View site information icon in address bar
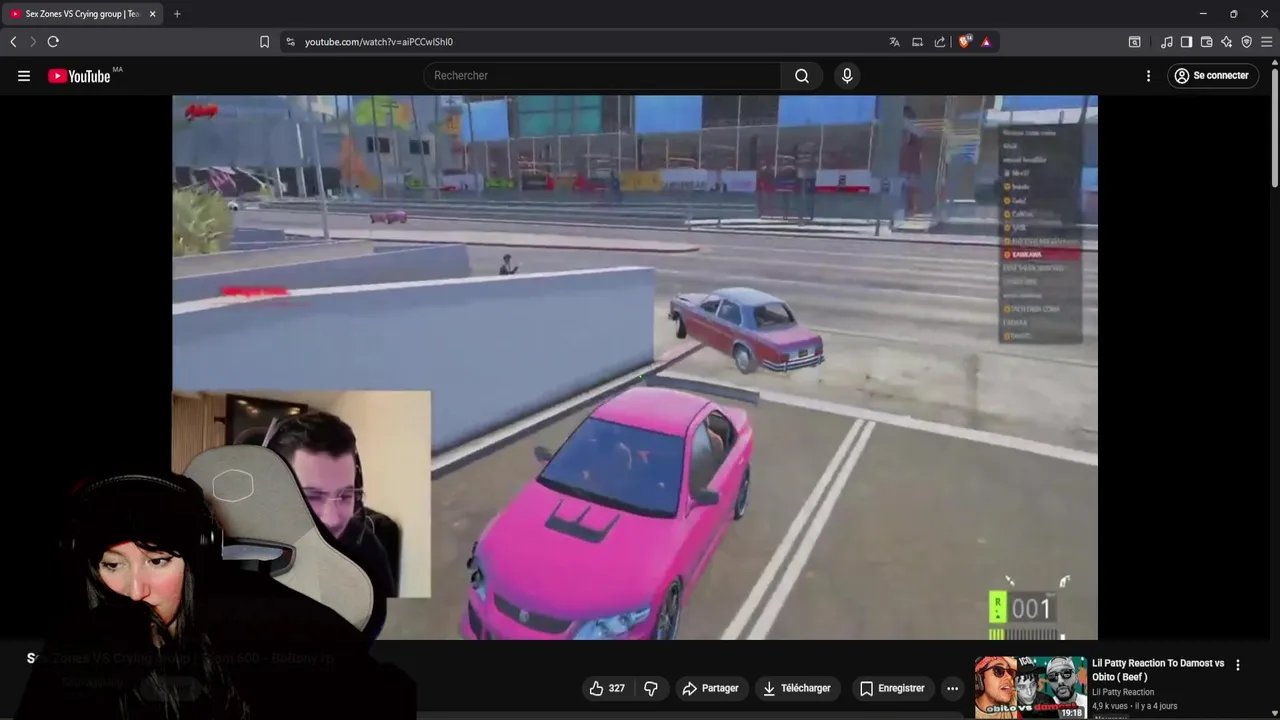This screenshot has height=720, width=1280. (291, 42)
